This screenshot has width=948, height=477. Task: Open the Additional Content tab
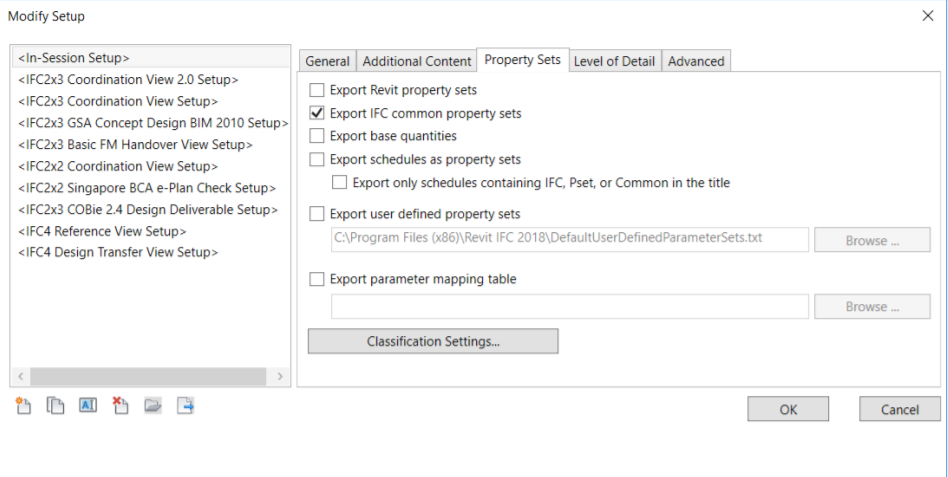417,61
